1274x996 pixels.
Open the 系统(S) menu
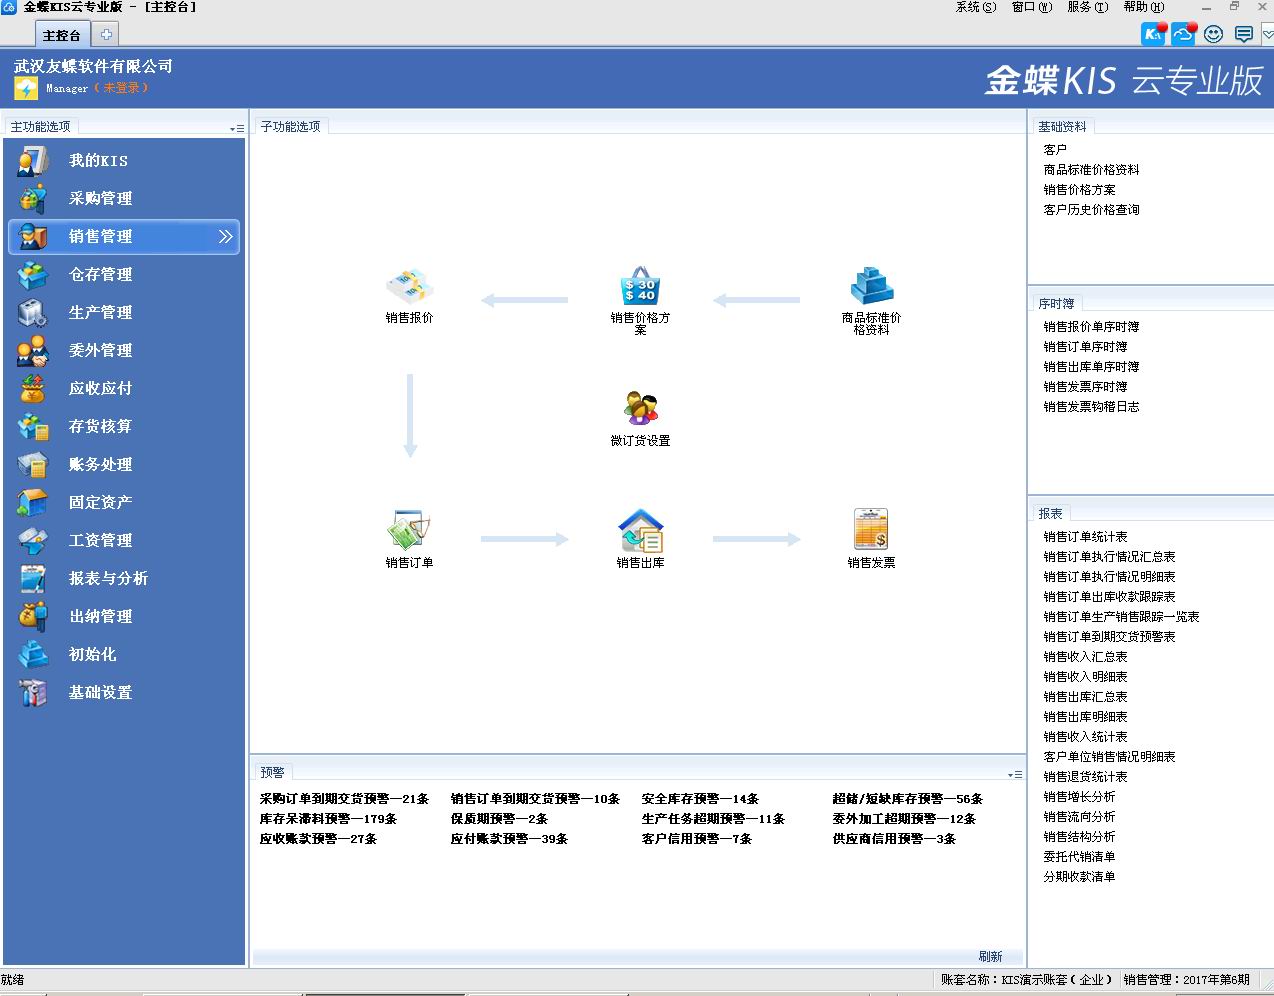pyautogui.click(x=976, y=7)
